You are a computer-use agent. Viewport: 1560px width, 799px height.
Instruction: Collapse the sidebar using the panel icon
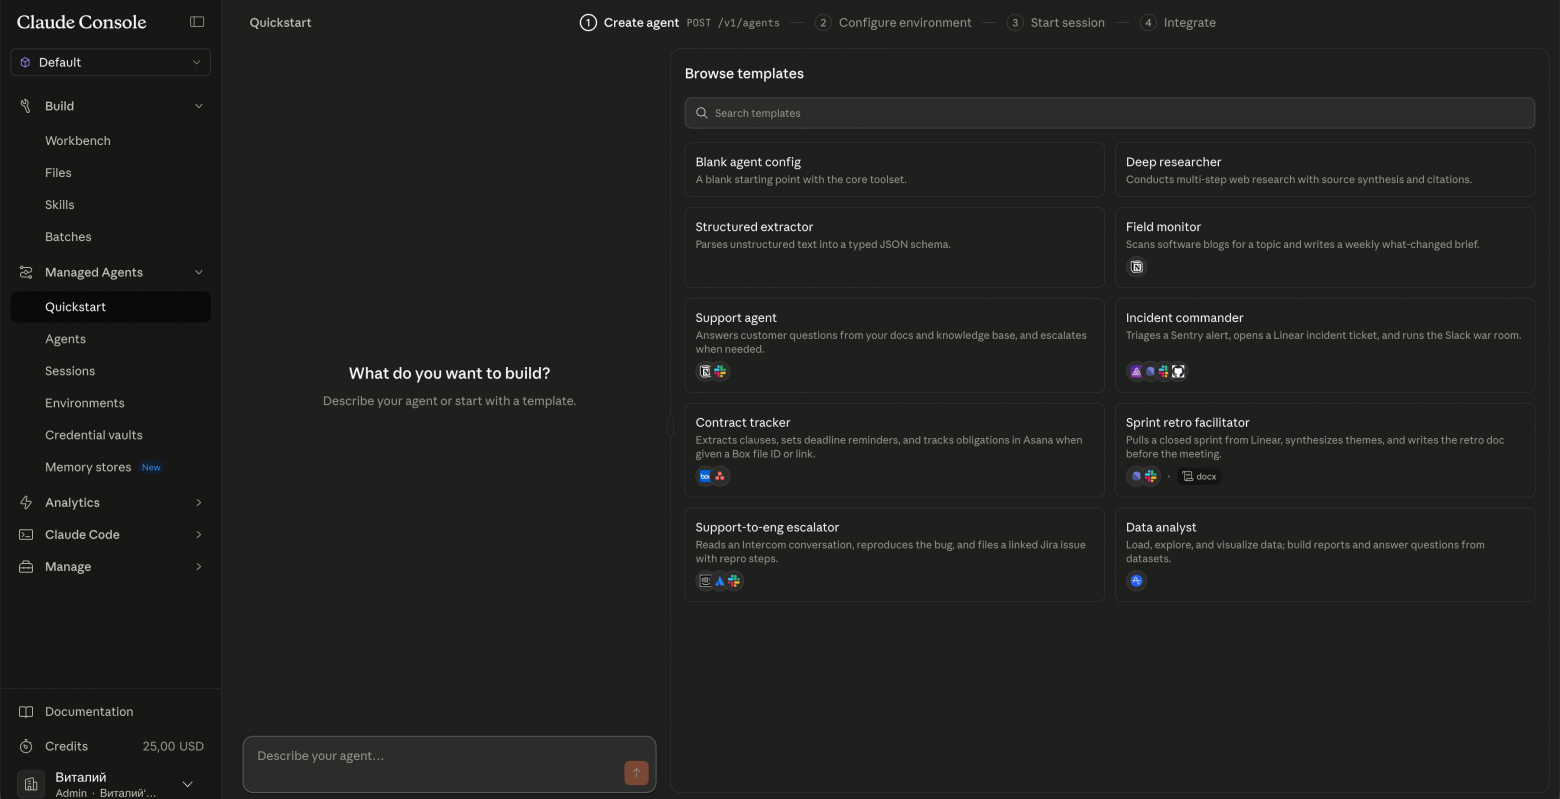(197, 22)
